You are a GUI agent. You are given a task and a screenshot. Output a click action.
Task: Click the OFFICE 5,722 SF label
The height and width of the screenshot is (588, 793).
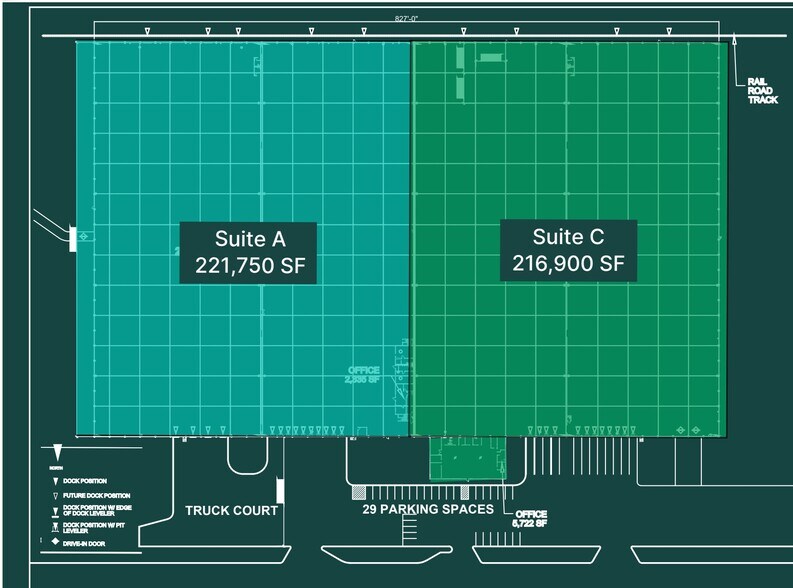tap(530, 518)
